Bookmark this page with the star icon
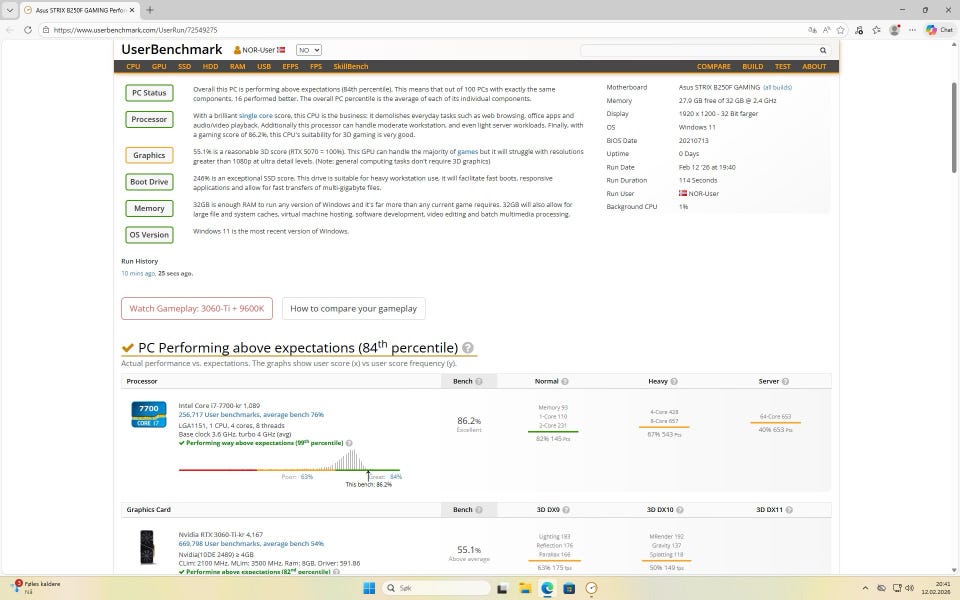960x600 pixels. [841, 30]
